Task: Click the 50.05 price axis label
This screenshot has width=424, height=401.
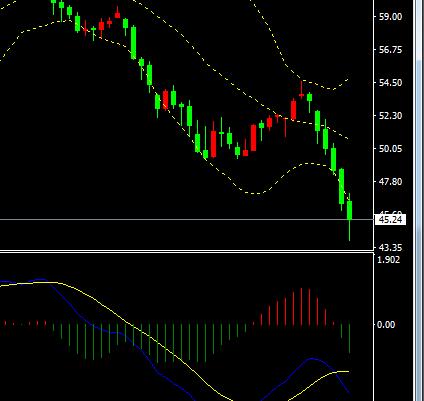Action: (x=390, y=149)
